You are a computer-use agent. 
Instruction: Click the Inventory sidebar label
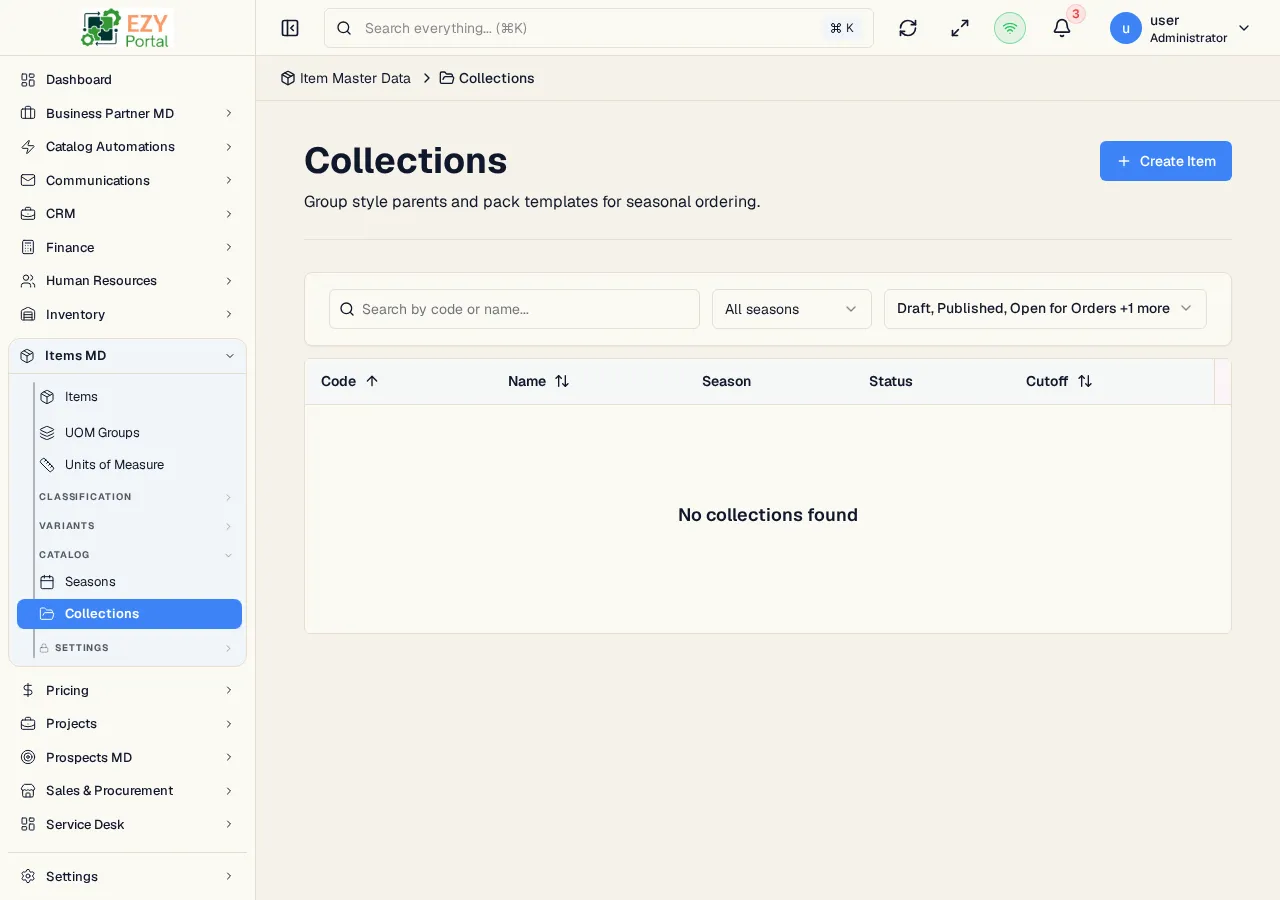coord(75,314)
